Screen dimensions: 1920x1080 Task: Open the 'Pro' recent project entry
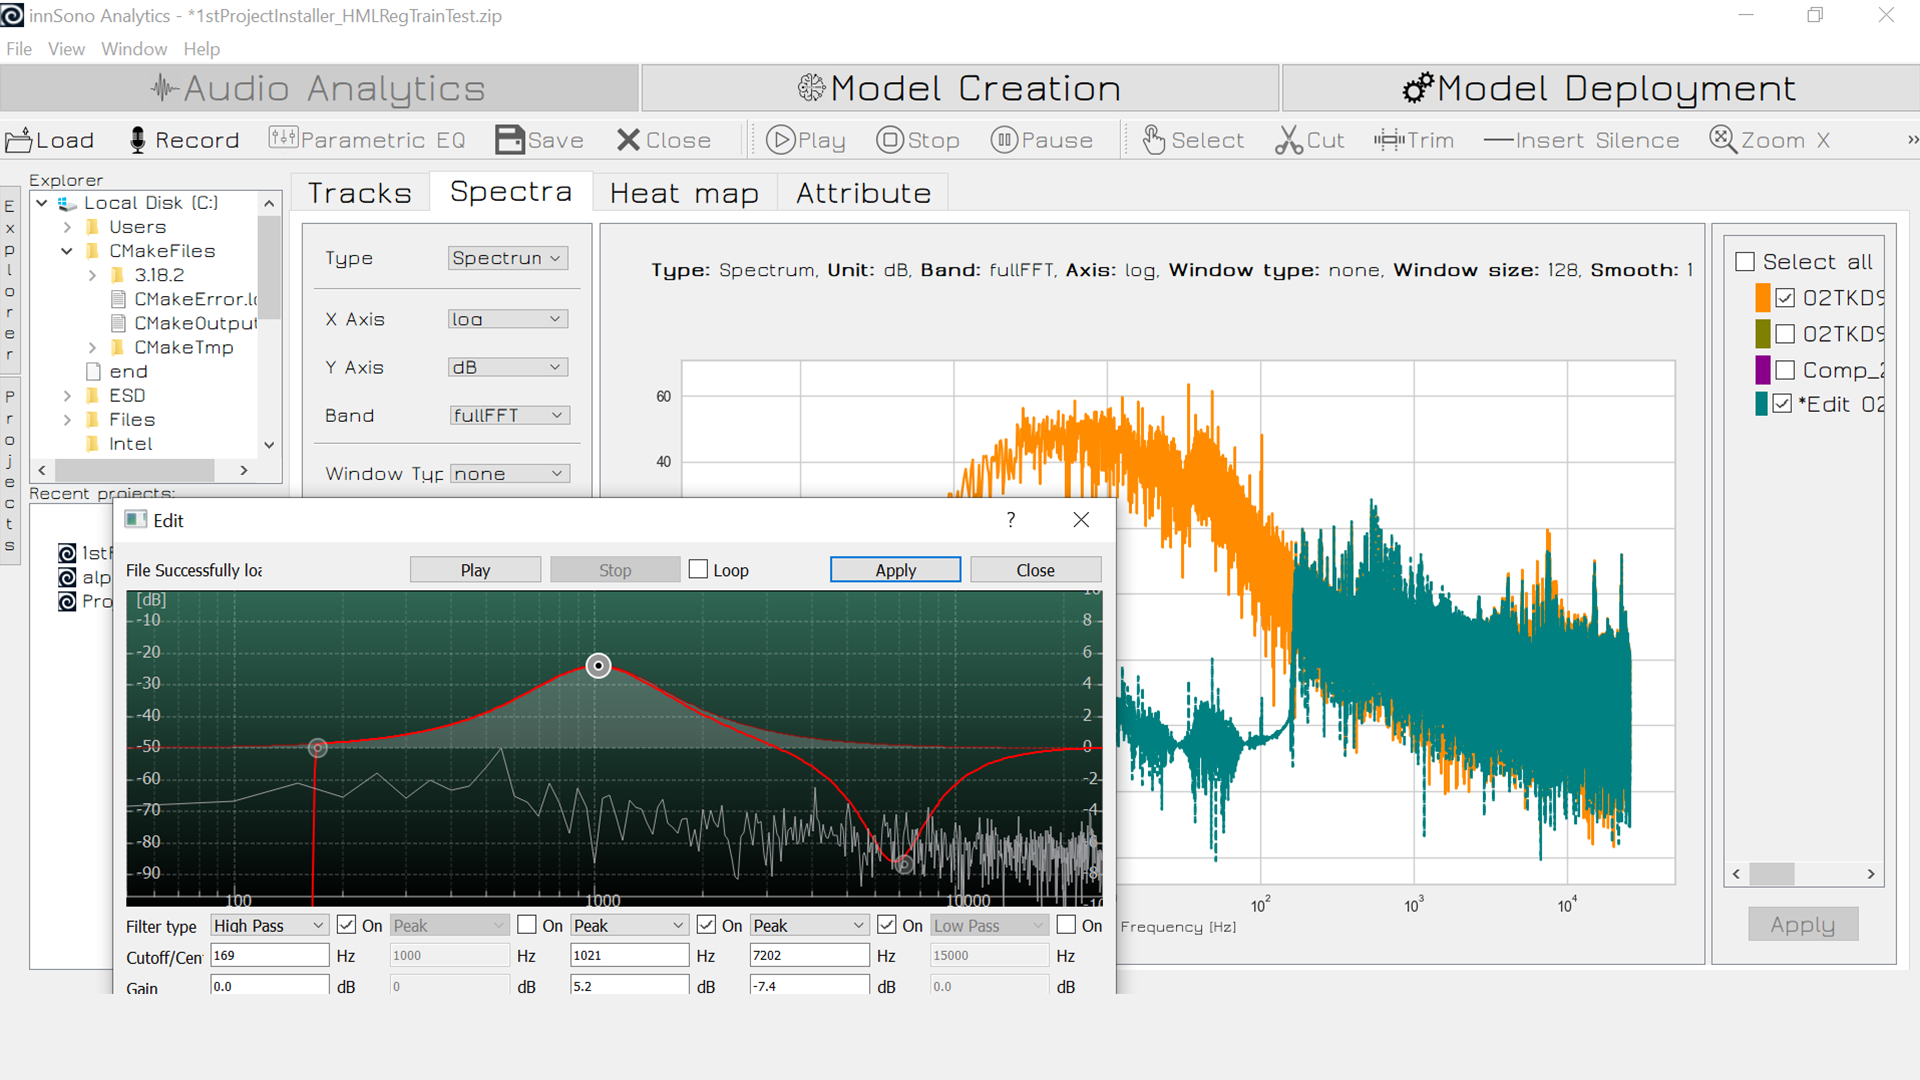click(x=85, y=601)
